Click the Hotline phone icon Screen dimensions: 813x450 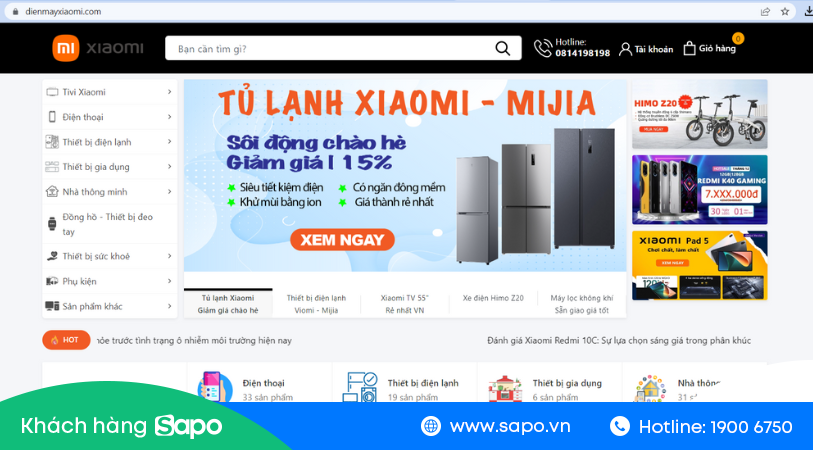[x=543, y=48]
